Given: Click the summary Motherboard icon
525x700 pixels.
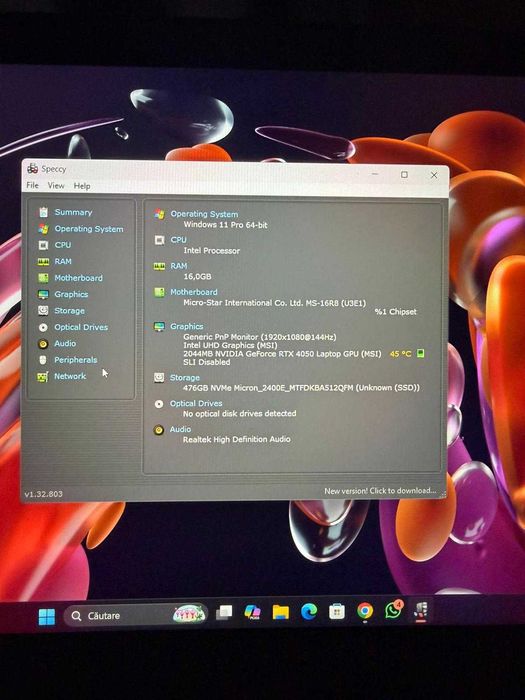Looking at the screenshot, I should click(159, 292).
